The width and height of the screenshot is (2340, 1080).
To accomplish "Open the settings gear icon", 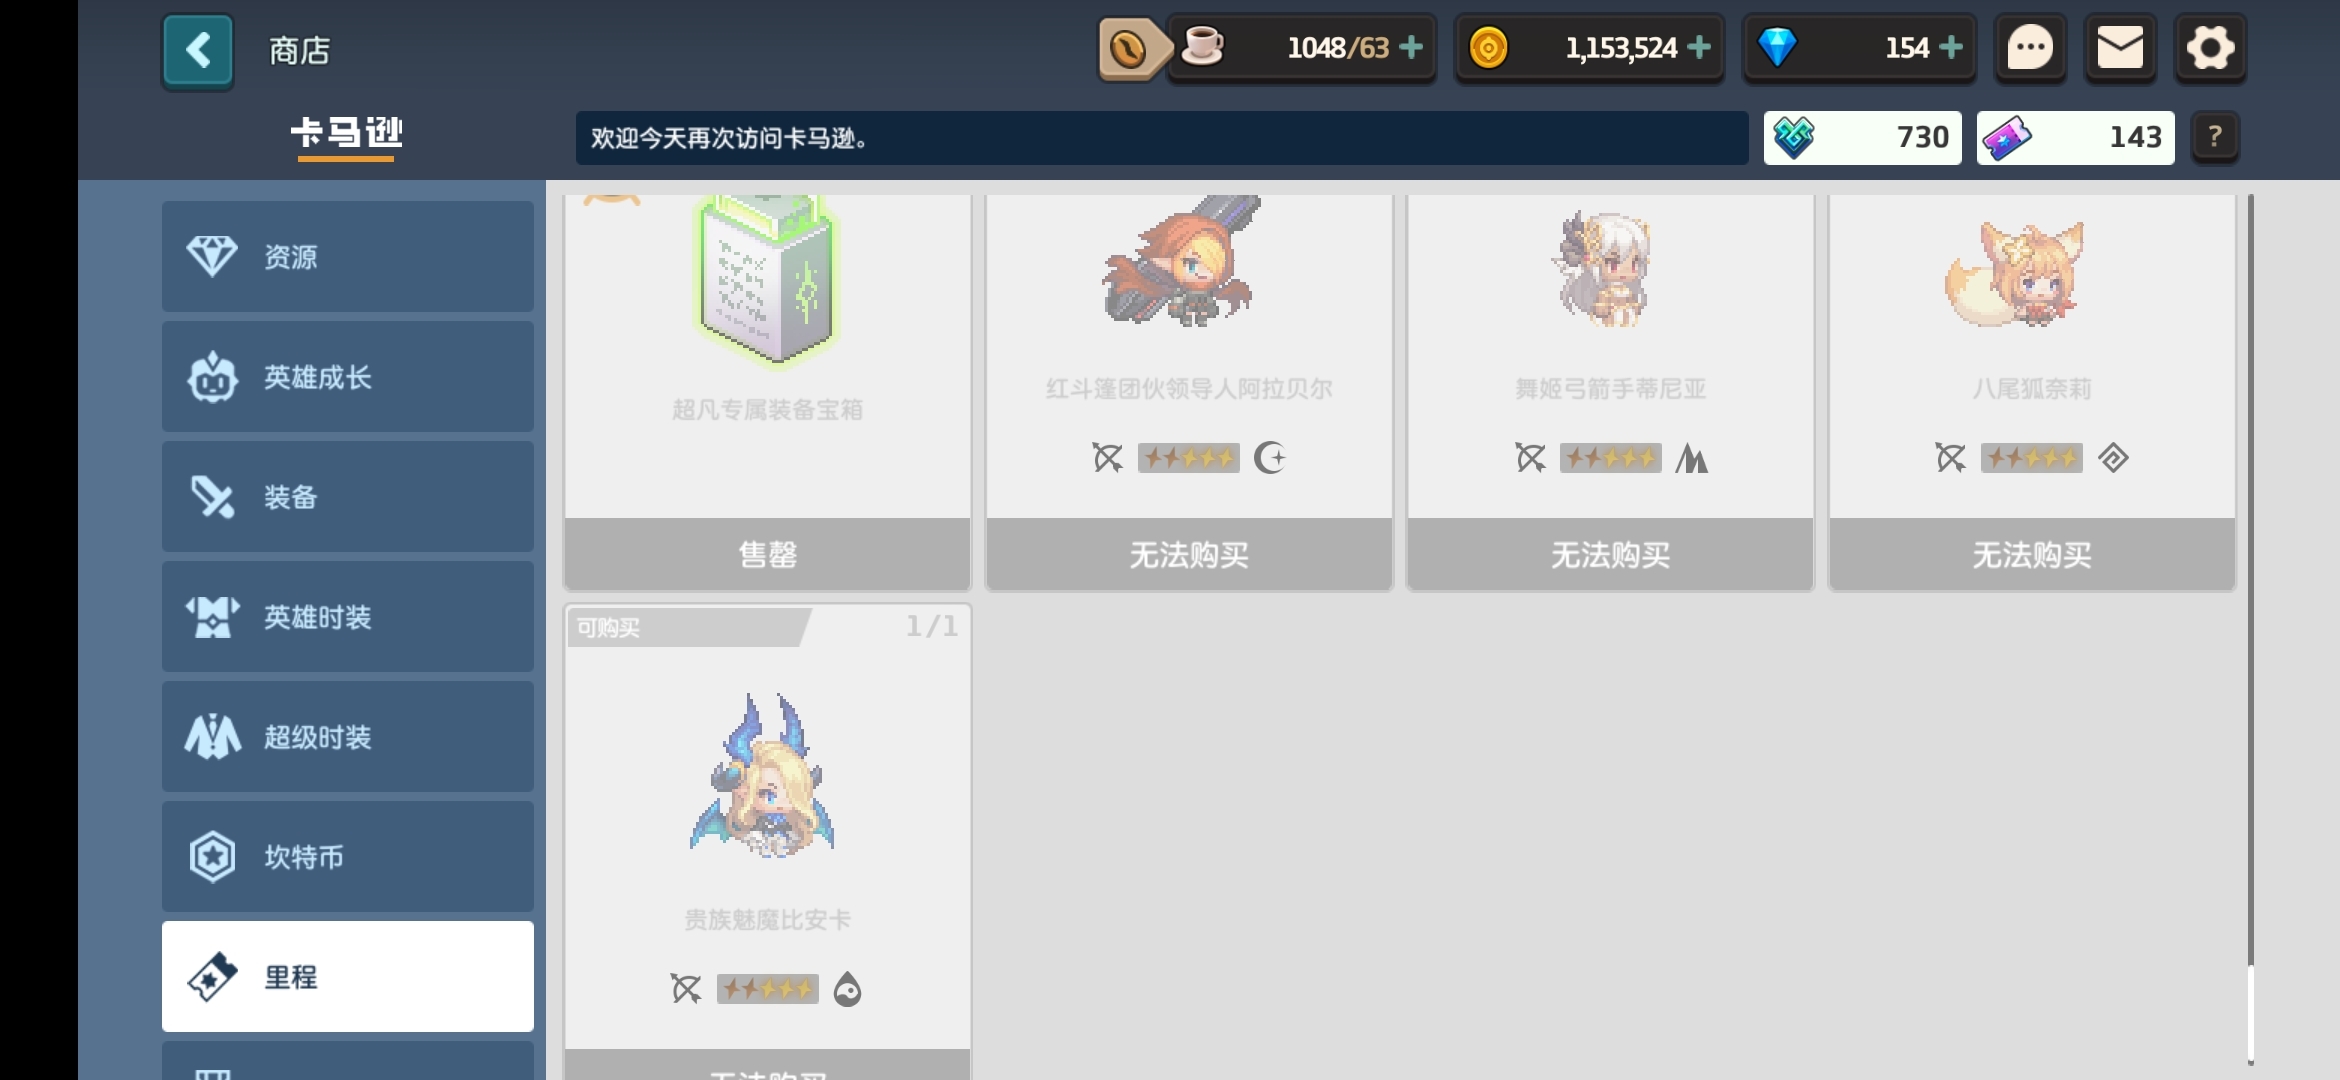I will coord(2210,48).
